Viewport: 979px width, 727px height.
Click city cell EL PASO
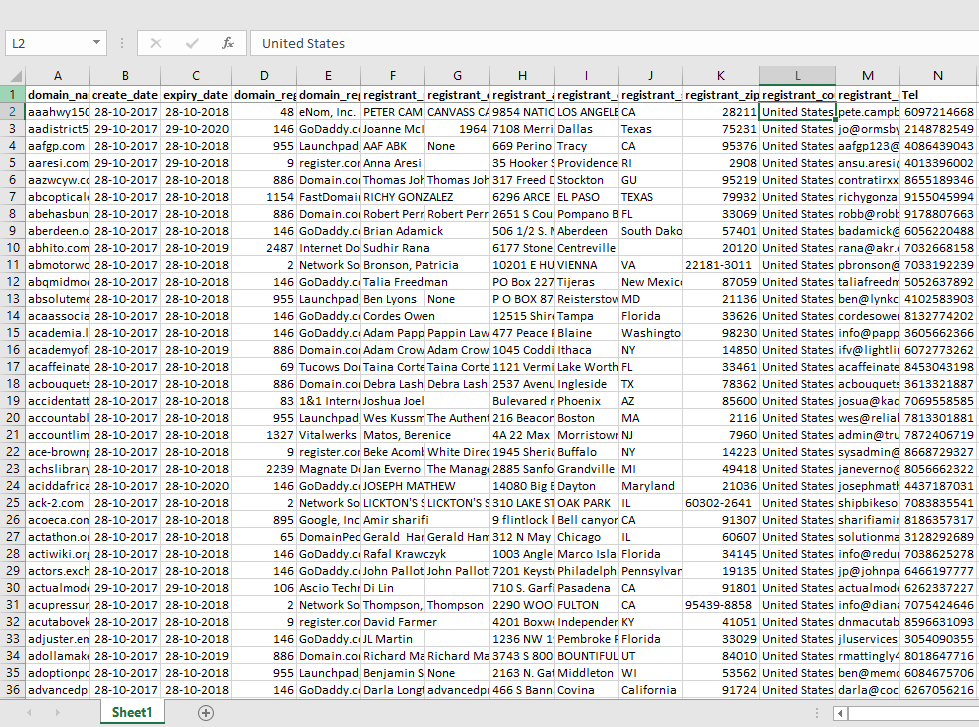coord(586,197)
